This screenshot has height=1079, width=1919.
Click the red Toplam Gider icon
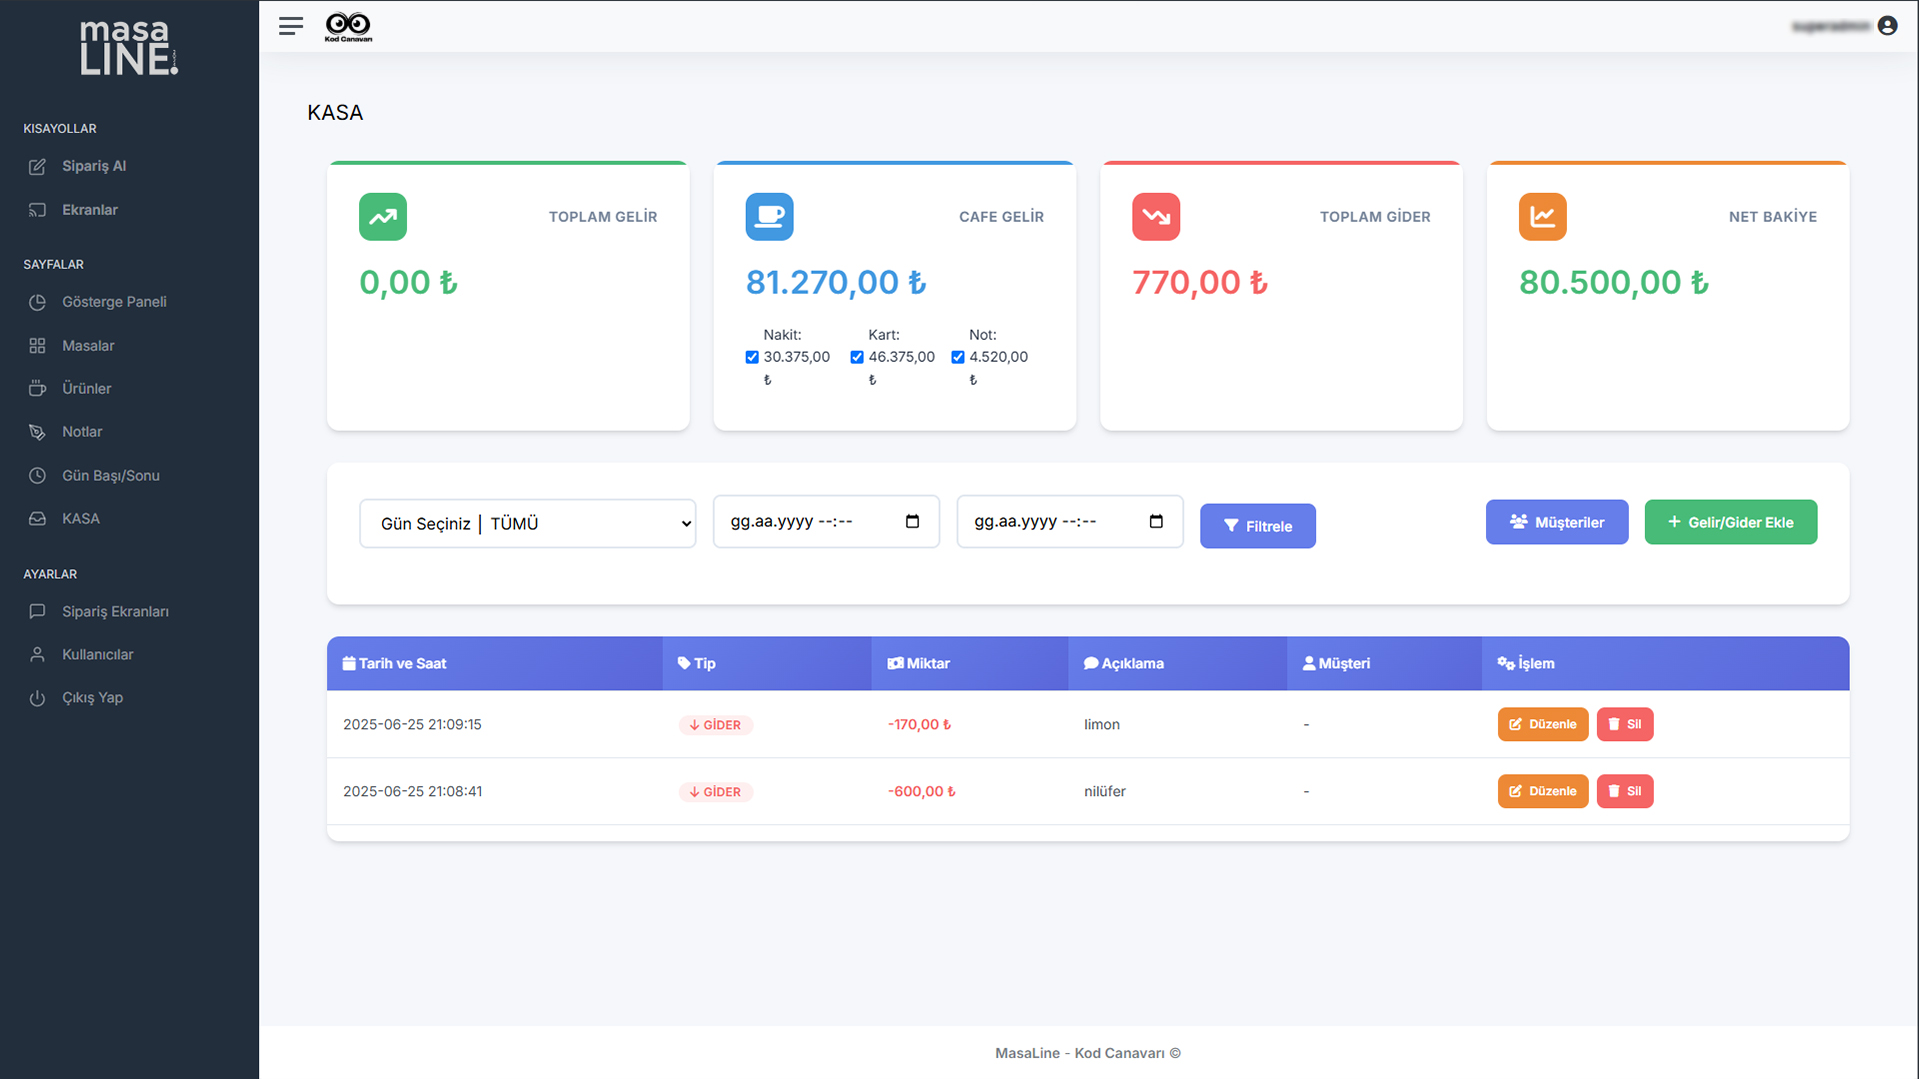[1156, 217]
